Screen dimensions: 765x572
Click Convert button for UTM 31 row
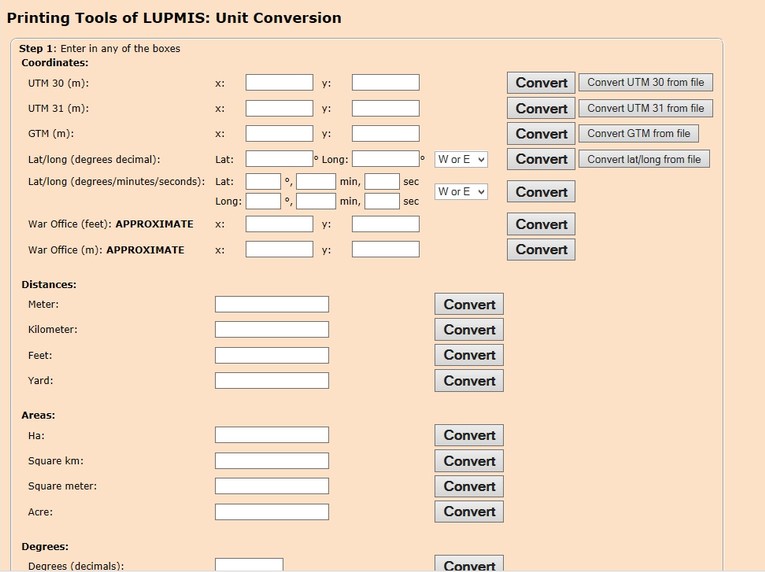pyautogui.click(x=541, y=108)
